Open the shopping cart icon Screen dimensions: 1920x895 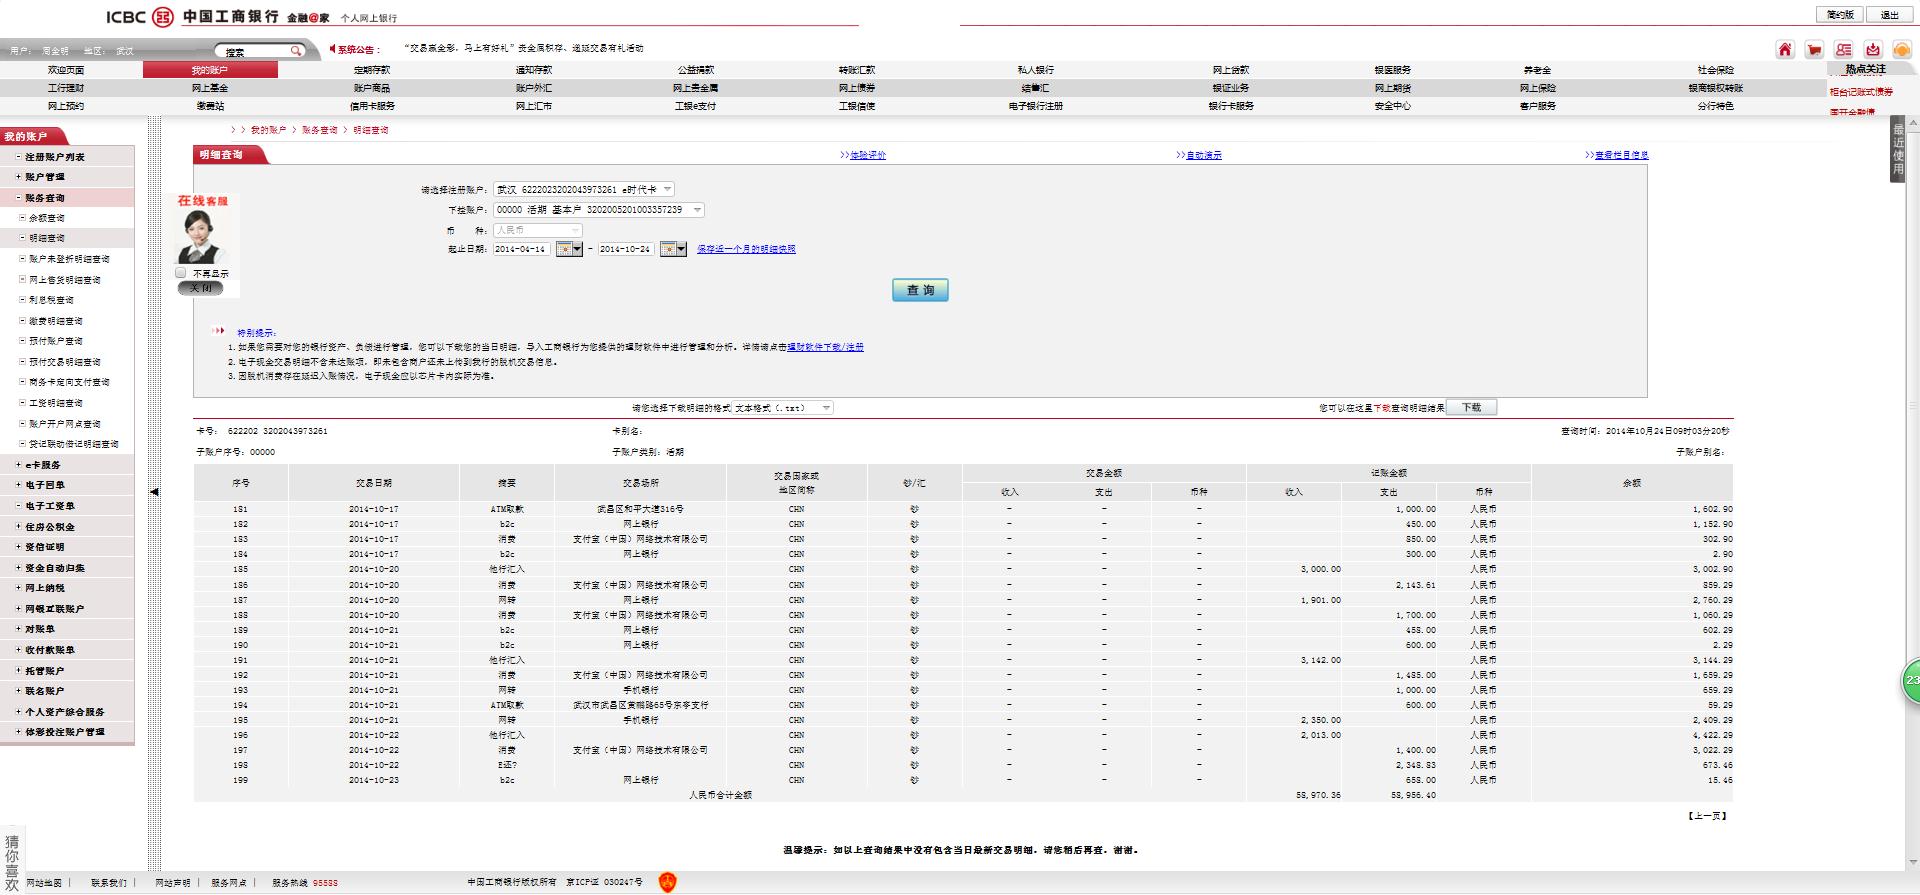pyautogui.click(x=1814, y=50)
